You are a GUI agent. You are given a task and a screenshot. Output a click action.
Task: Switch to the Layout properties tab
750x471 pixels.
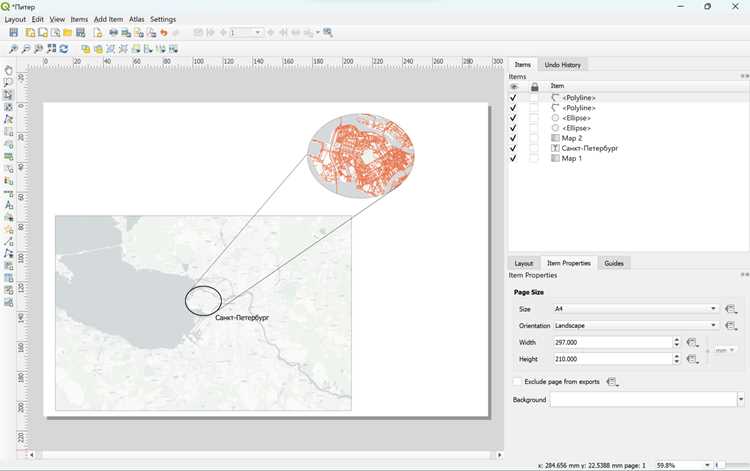524,263
